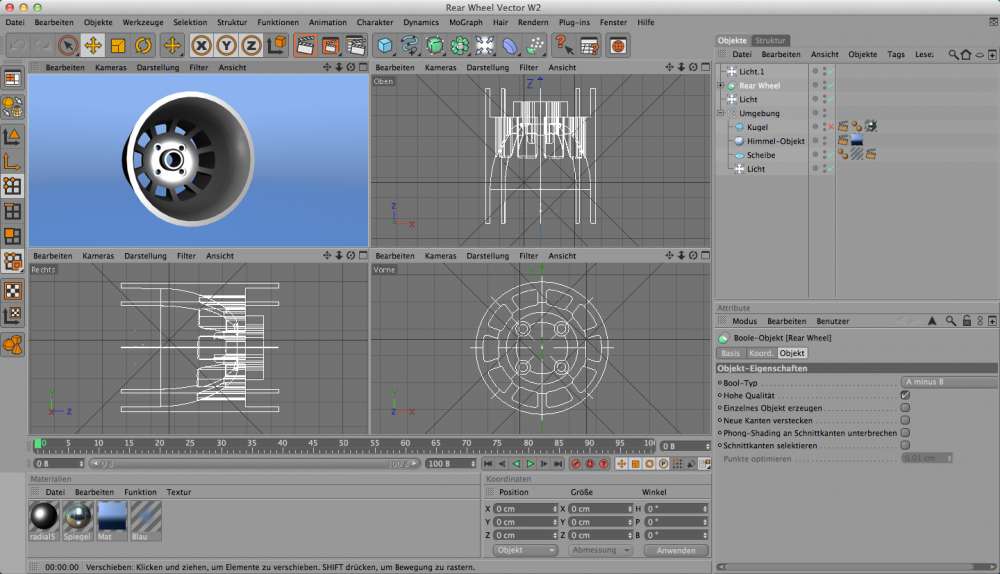Select the Rotate tool in toolbar
The height and width of the screenshot is (574, 1000).
click(x=143, y=45)
